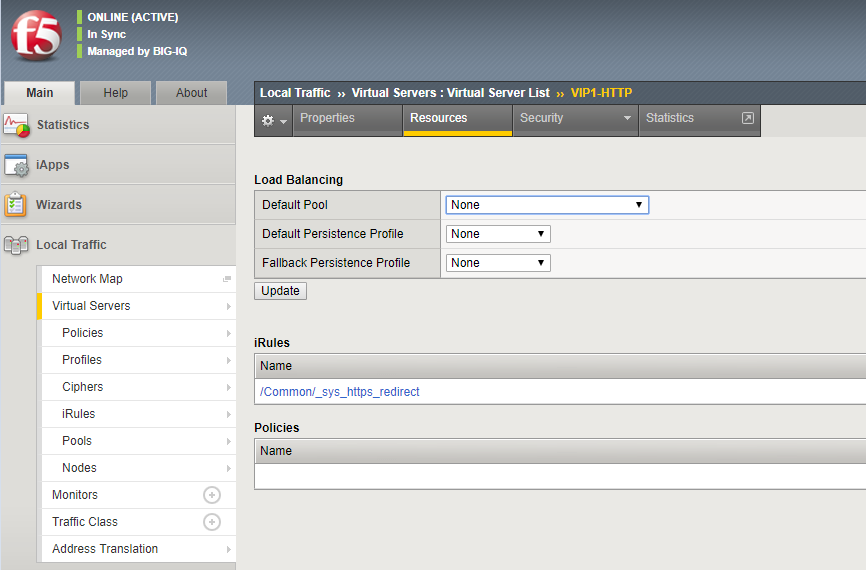Screen dimensions: 866x570
Task: Click the Update button
Action: (x=281, y=291)
